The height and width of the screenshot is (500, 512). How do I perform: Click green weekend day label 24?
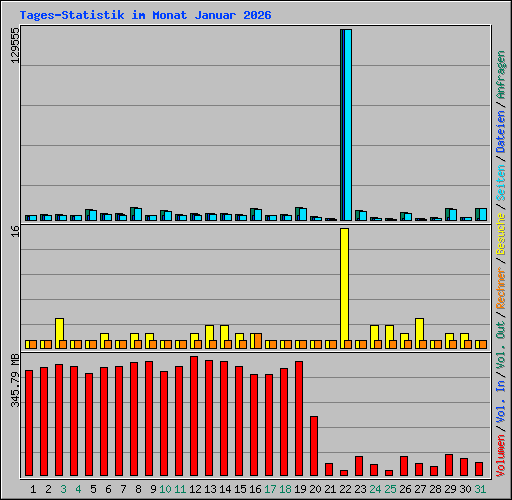[x=375, y=489]
